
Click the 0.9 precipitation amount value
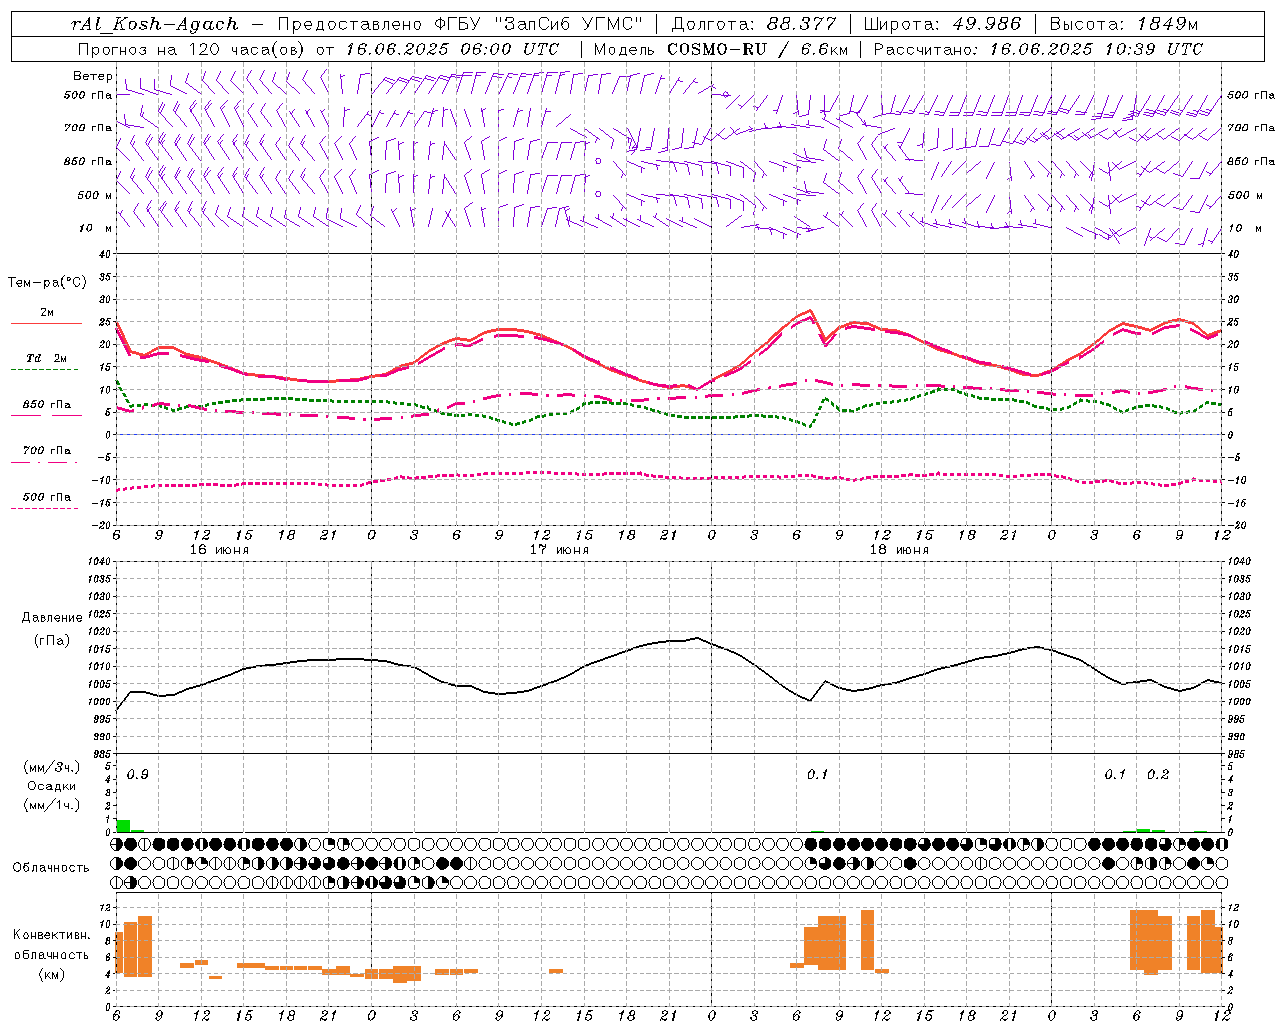tap(138, 775)
